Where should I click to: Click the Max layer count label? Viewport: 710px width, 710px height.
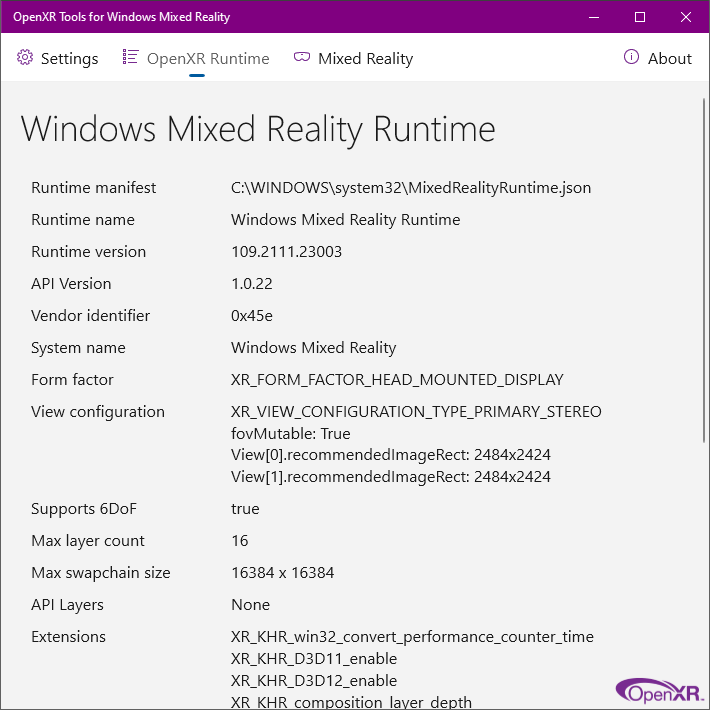point(88,541)
